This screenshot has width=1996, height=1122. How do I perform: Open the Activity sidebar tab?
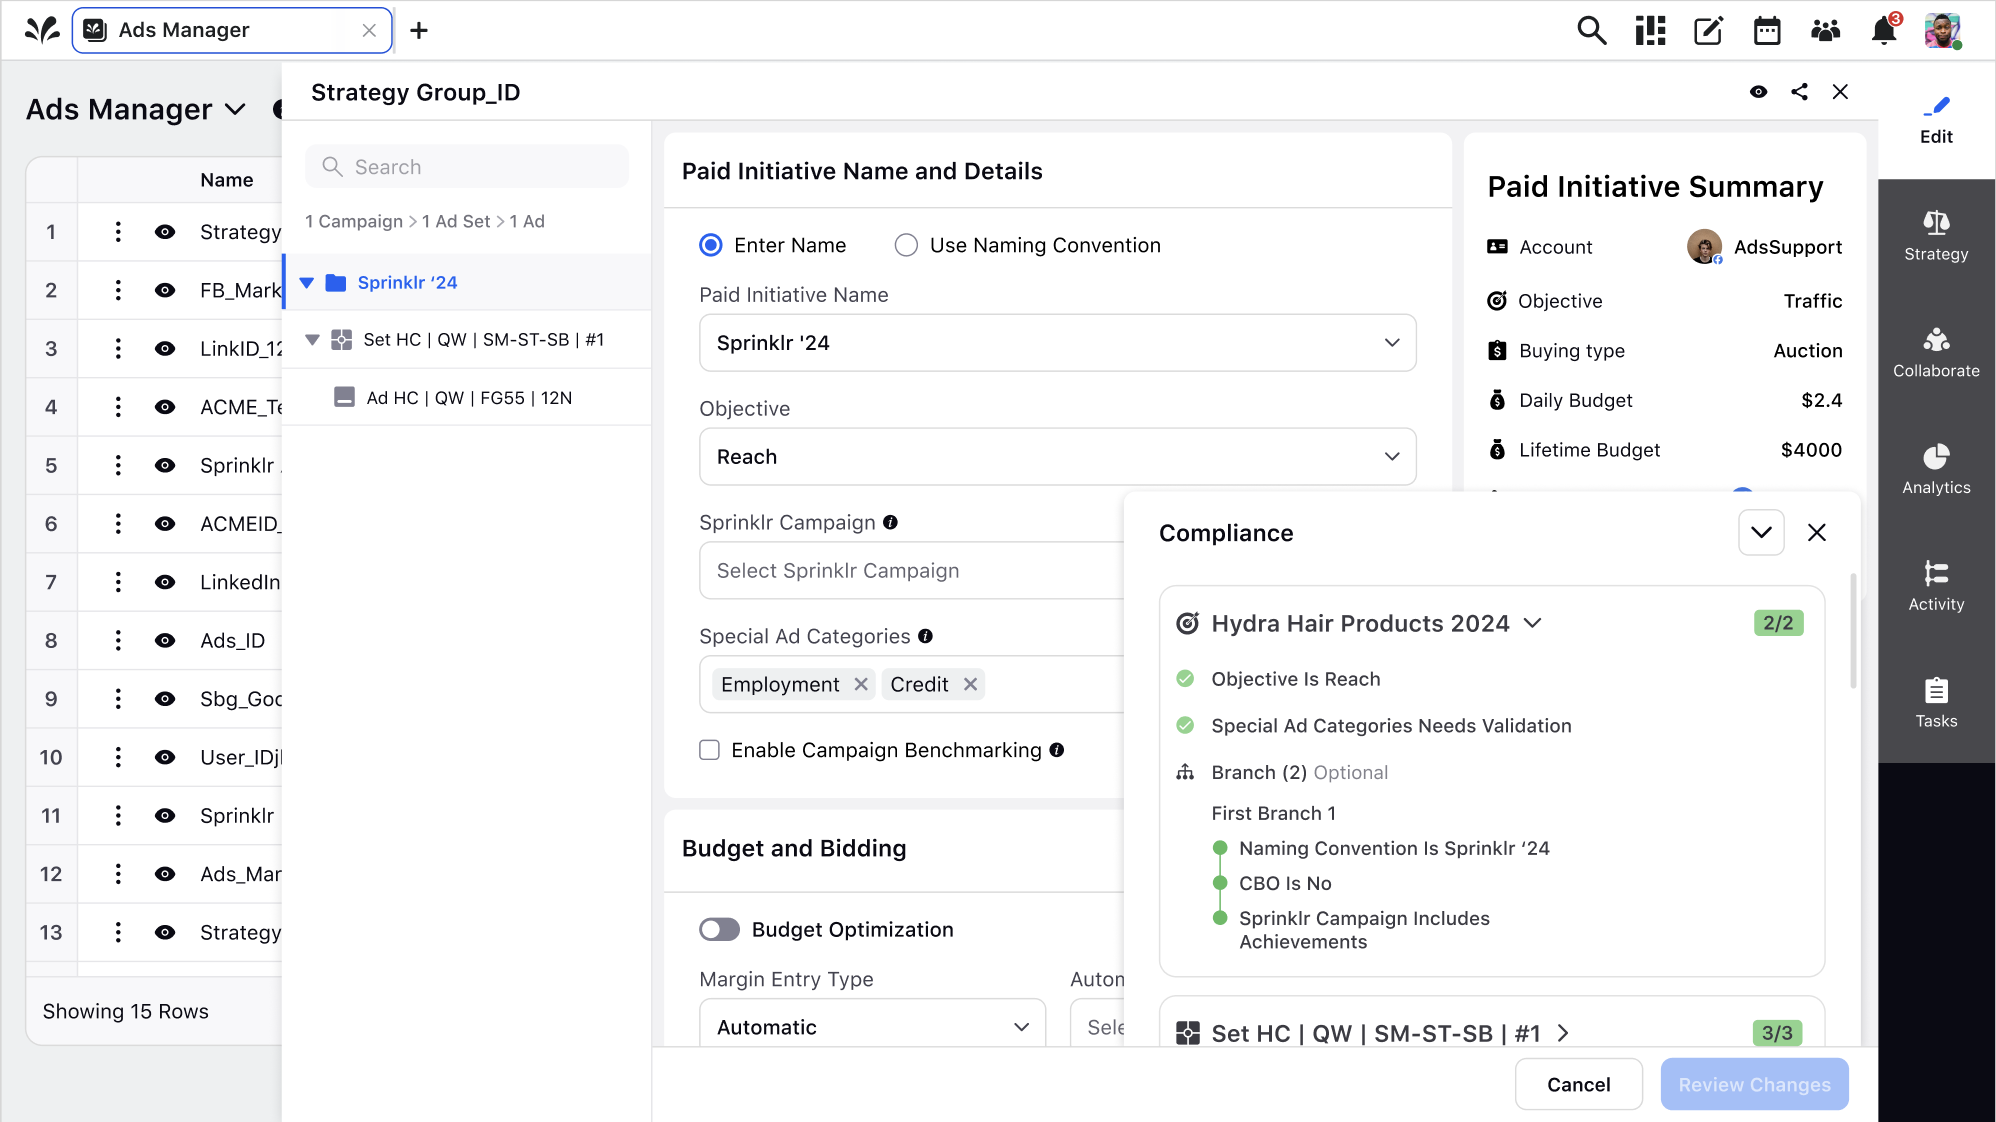[x=1936, y=587]
